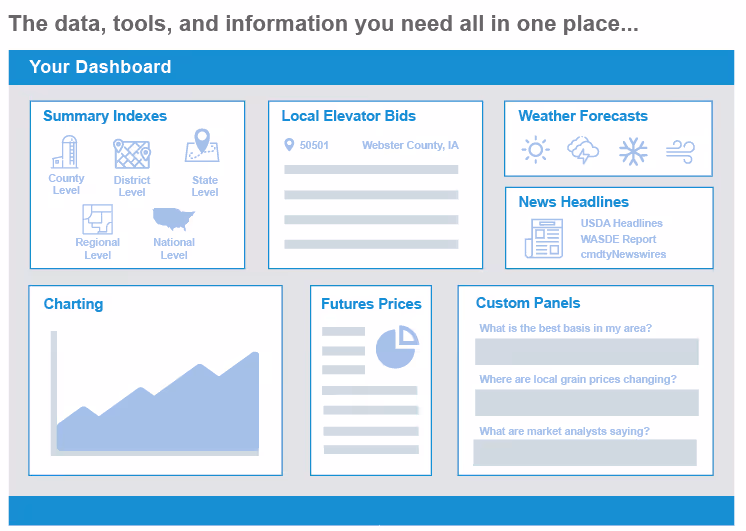The height and width of the screenshot is (531, 746).
Task: Click 'What is the best basis in my area?'
Action: coord(565,328)
